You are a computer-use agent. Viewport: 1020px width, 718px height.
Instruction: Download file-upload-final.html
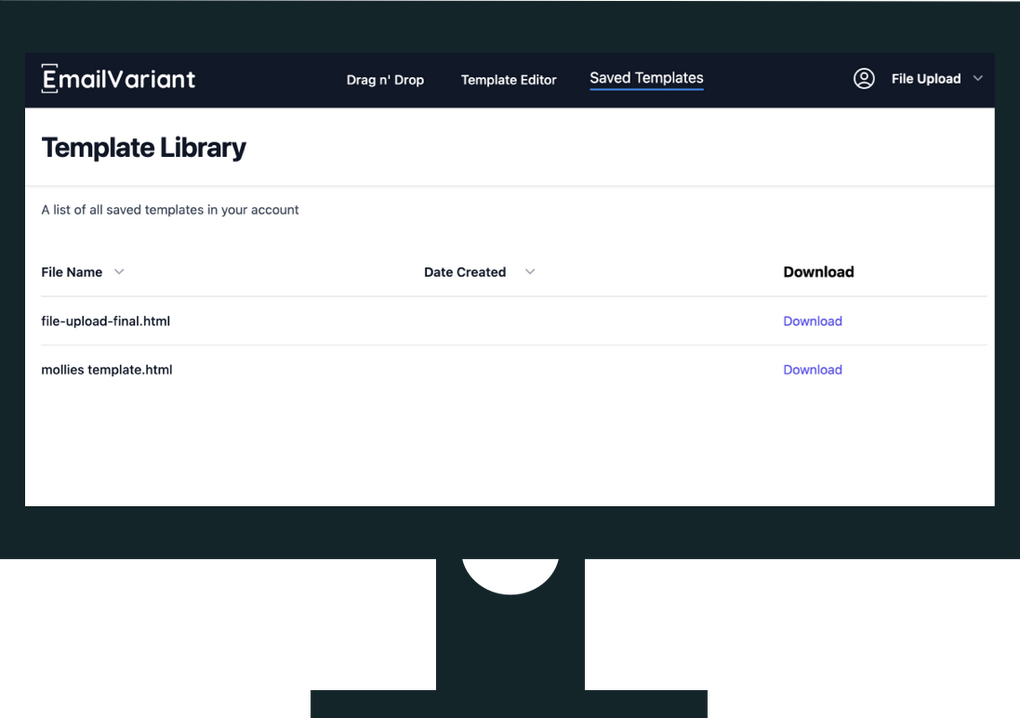pos(812,321)
